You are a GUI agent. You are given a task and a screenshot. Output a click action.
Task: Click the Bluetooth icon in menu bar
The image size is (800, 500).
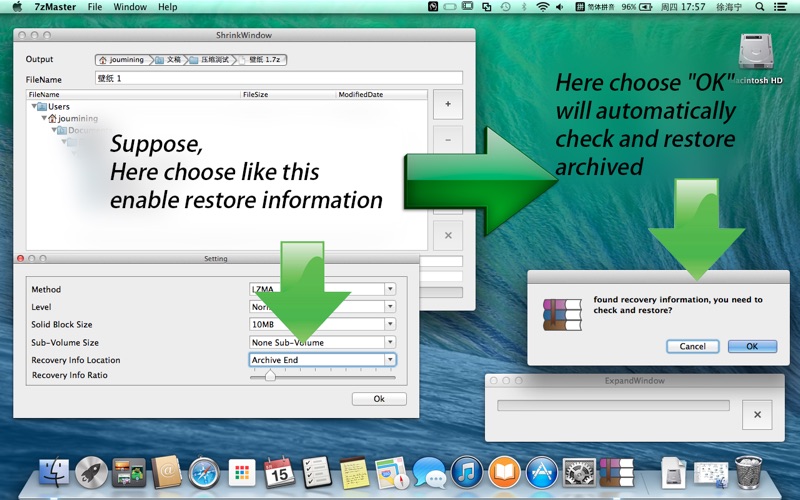(523, 7)
